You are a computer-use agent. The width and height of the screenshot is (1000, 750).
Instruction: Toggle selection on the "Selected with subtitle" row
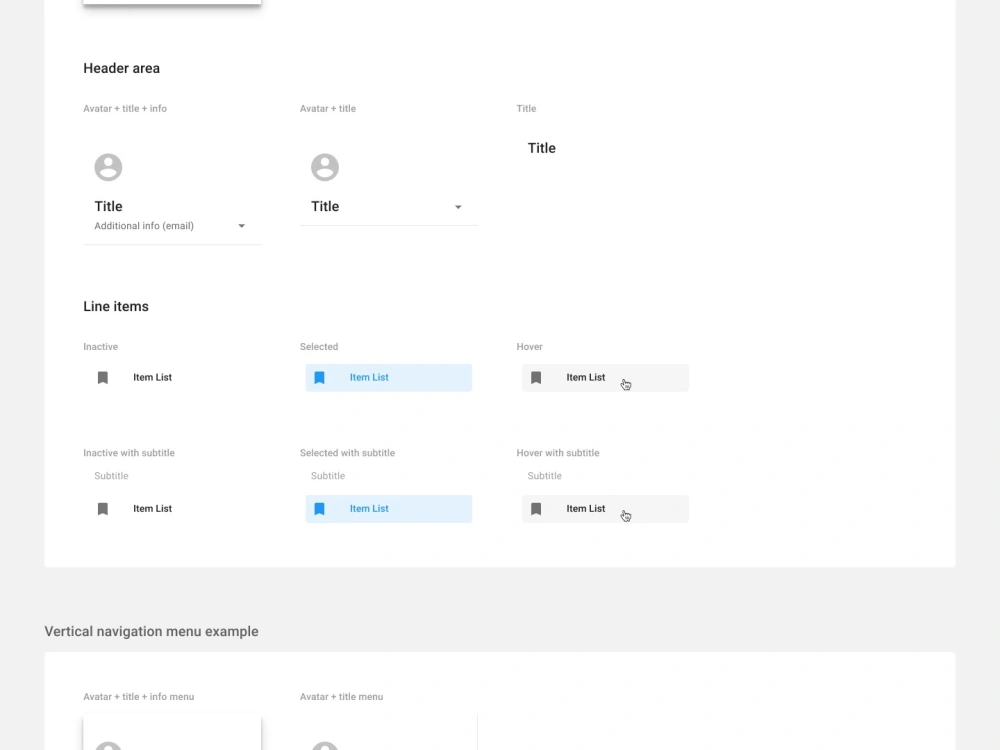[x=388, y=508]
